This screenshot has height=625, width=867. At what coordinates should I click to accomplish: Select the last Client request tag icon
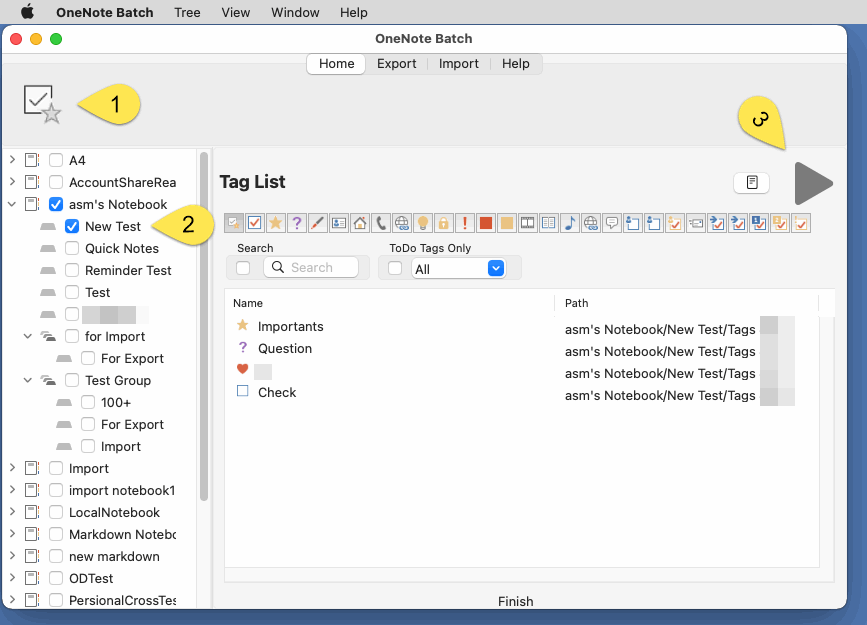801,223
